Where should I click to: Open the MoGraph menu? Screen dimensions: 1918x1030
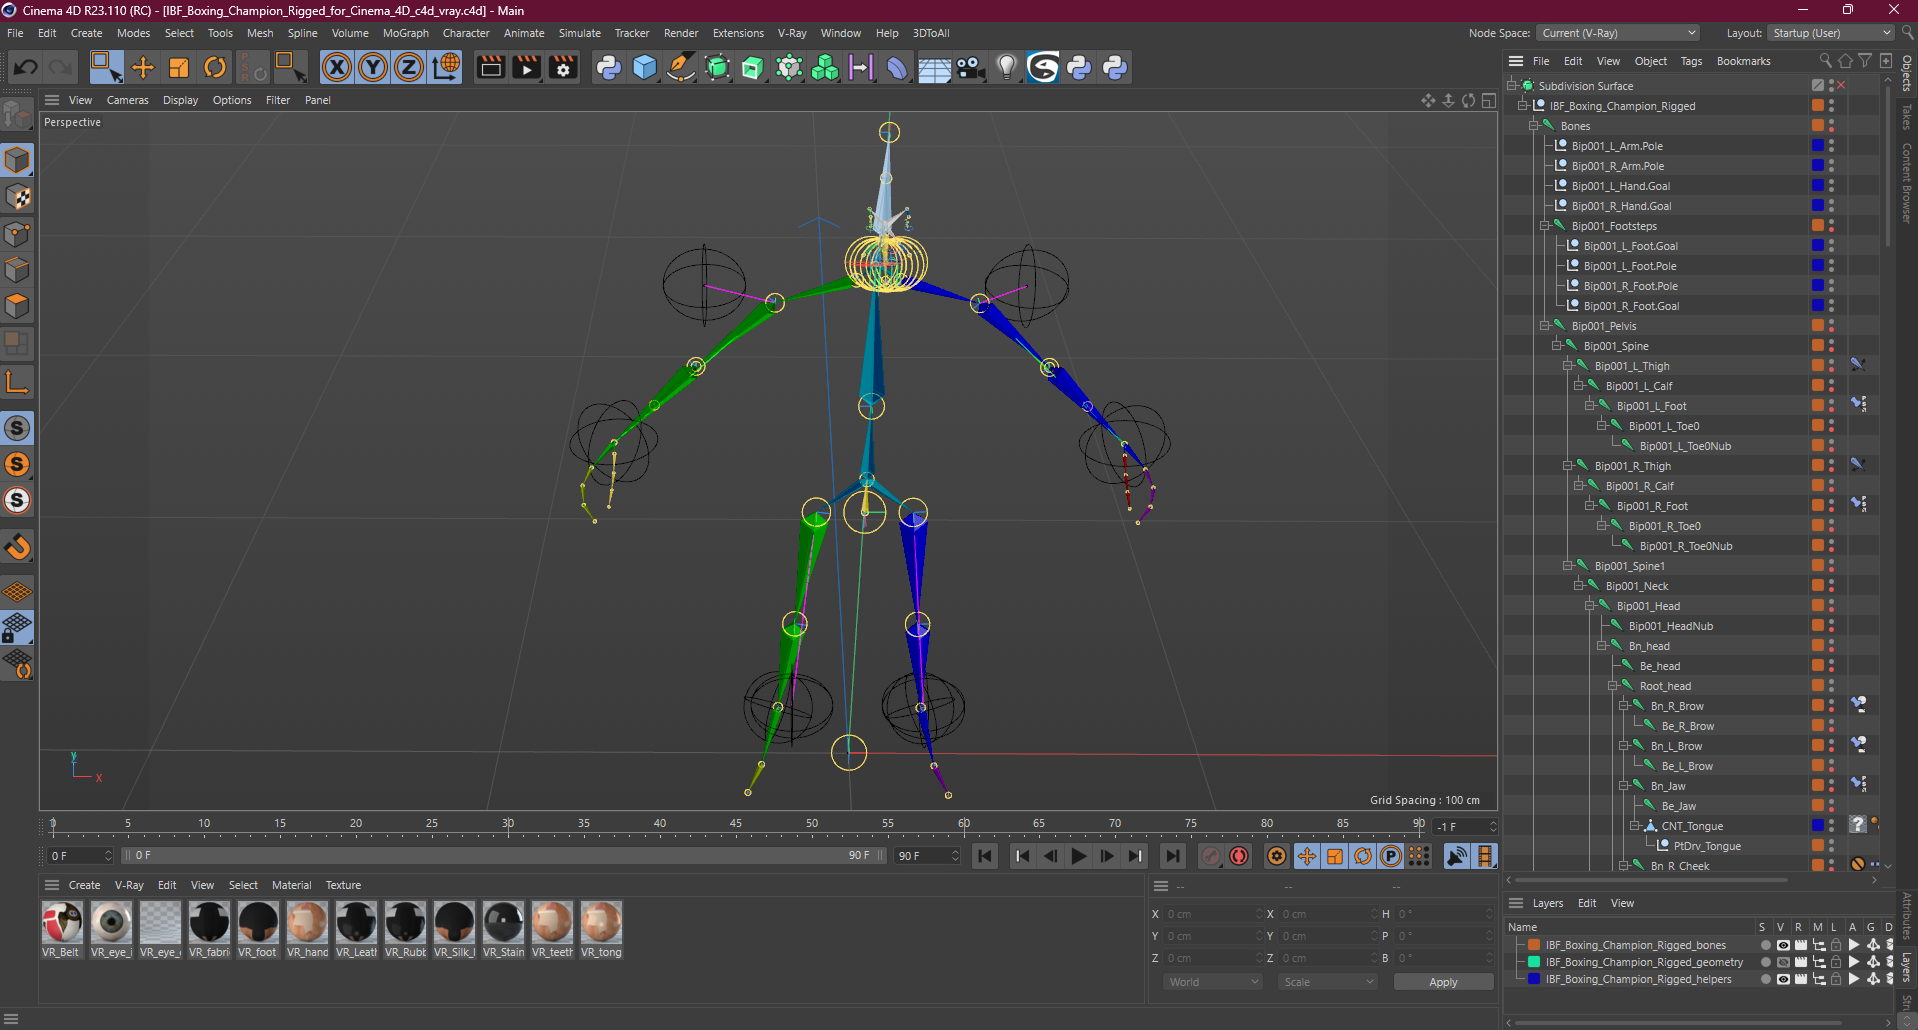[x=406, y=33]
